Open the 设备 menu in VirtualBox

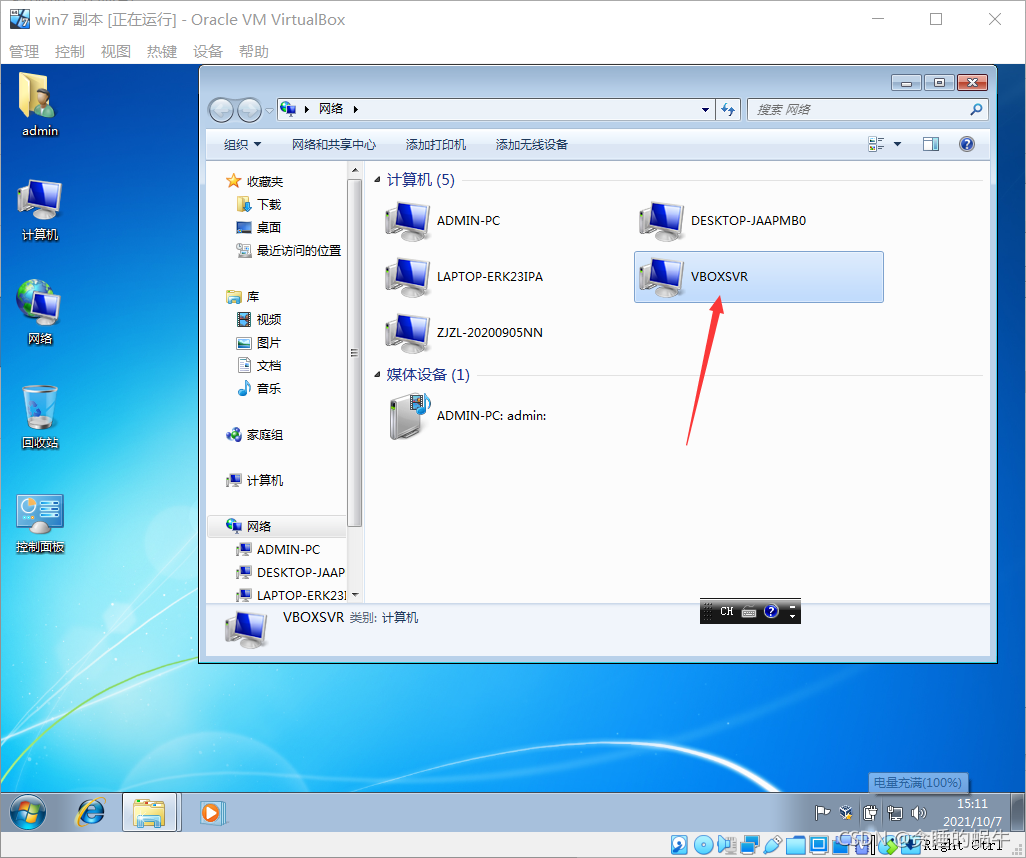(207, 52)
